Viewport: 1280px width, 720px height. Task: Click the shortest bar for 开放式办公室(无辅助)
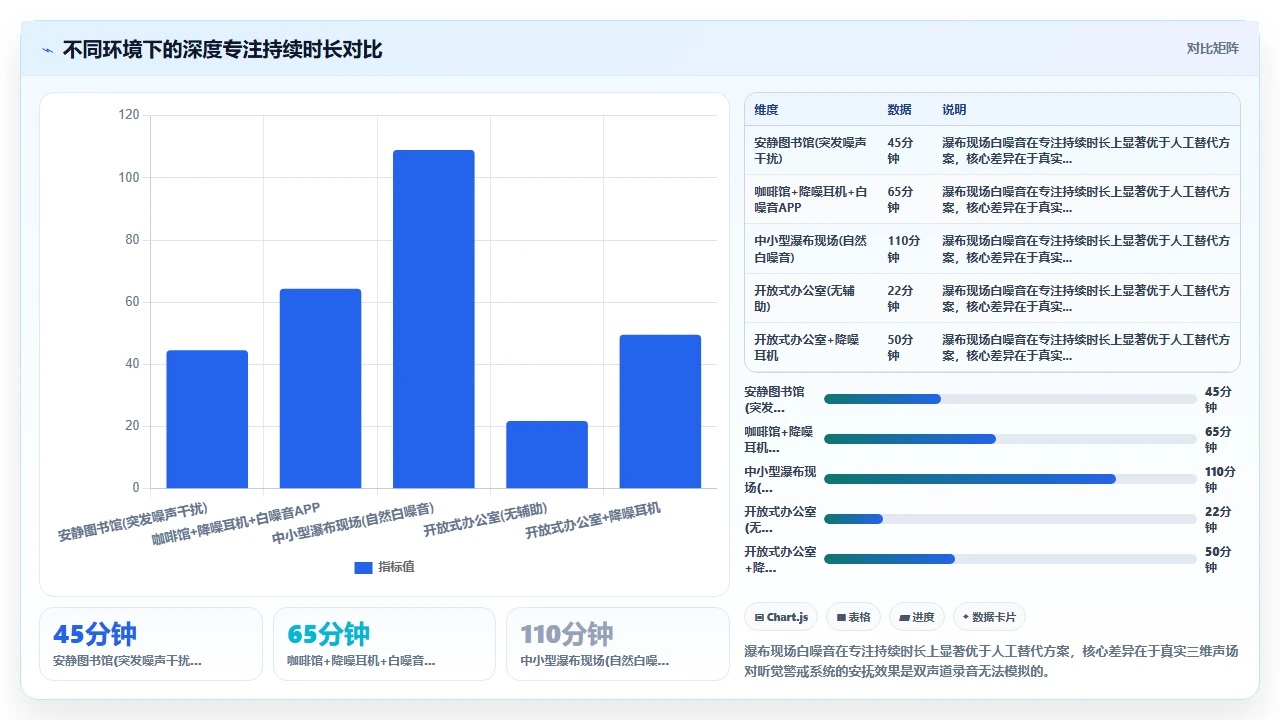[547, 454]
